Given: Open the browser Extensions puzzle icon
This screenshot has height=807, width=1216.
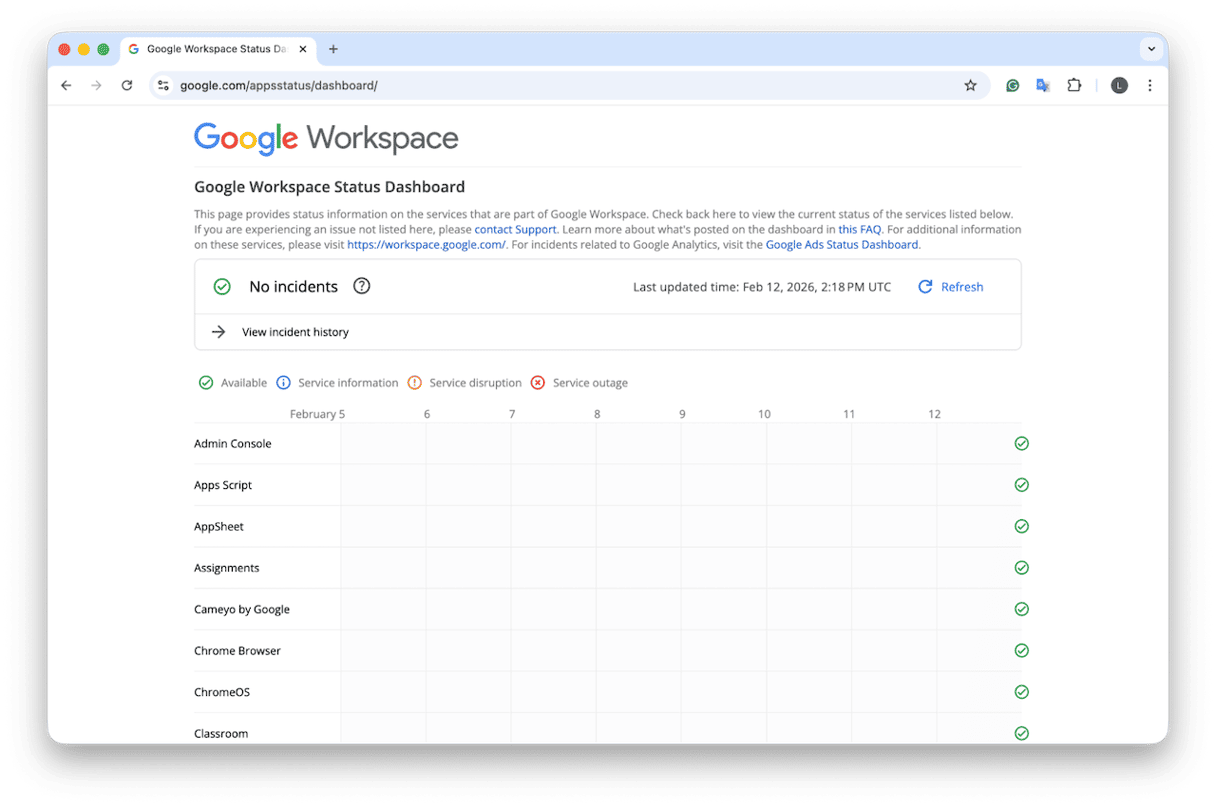Looking at the screenshot, I should [1074, 86].
